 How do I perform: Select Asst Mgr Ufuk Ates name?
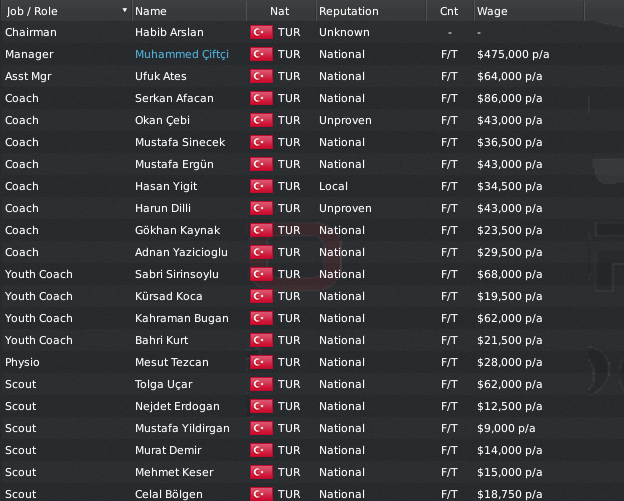(161, 76)
